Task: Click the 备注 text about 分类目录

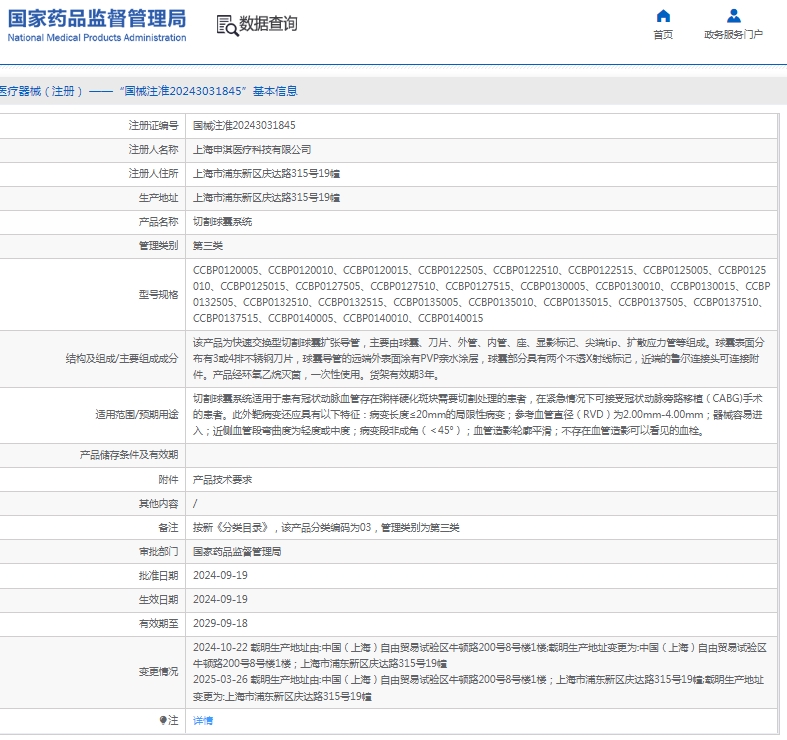Action: point(326,528)
